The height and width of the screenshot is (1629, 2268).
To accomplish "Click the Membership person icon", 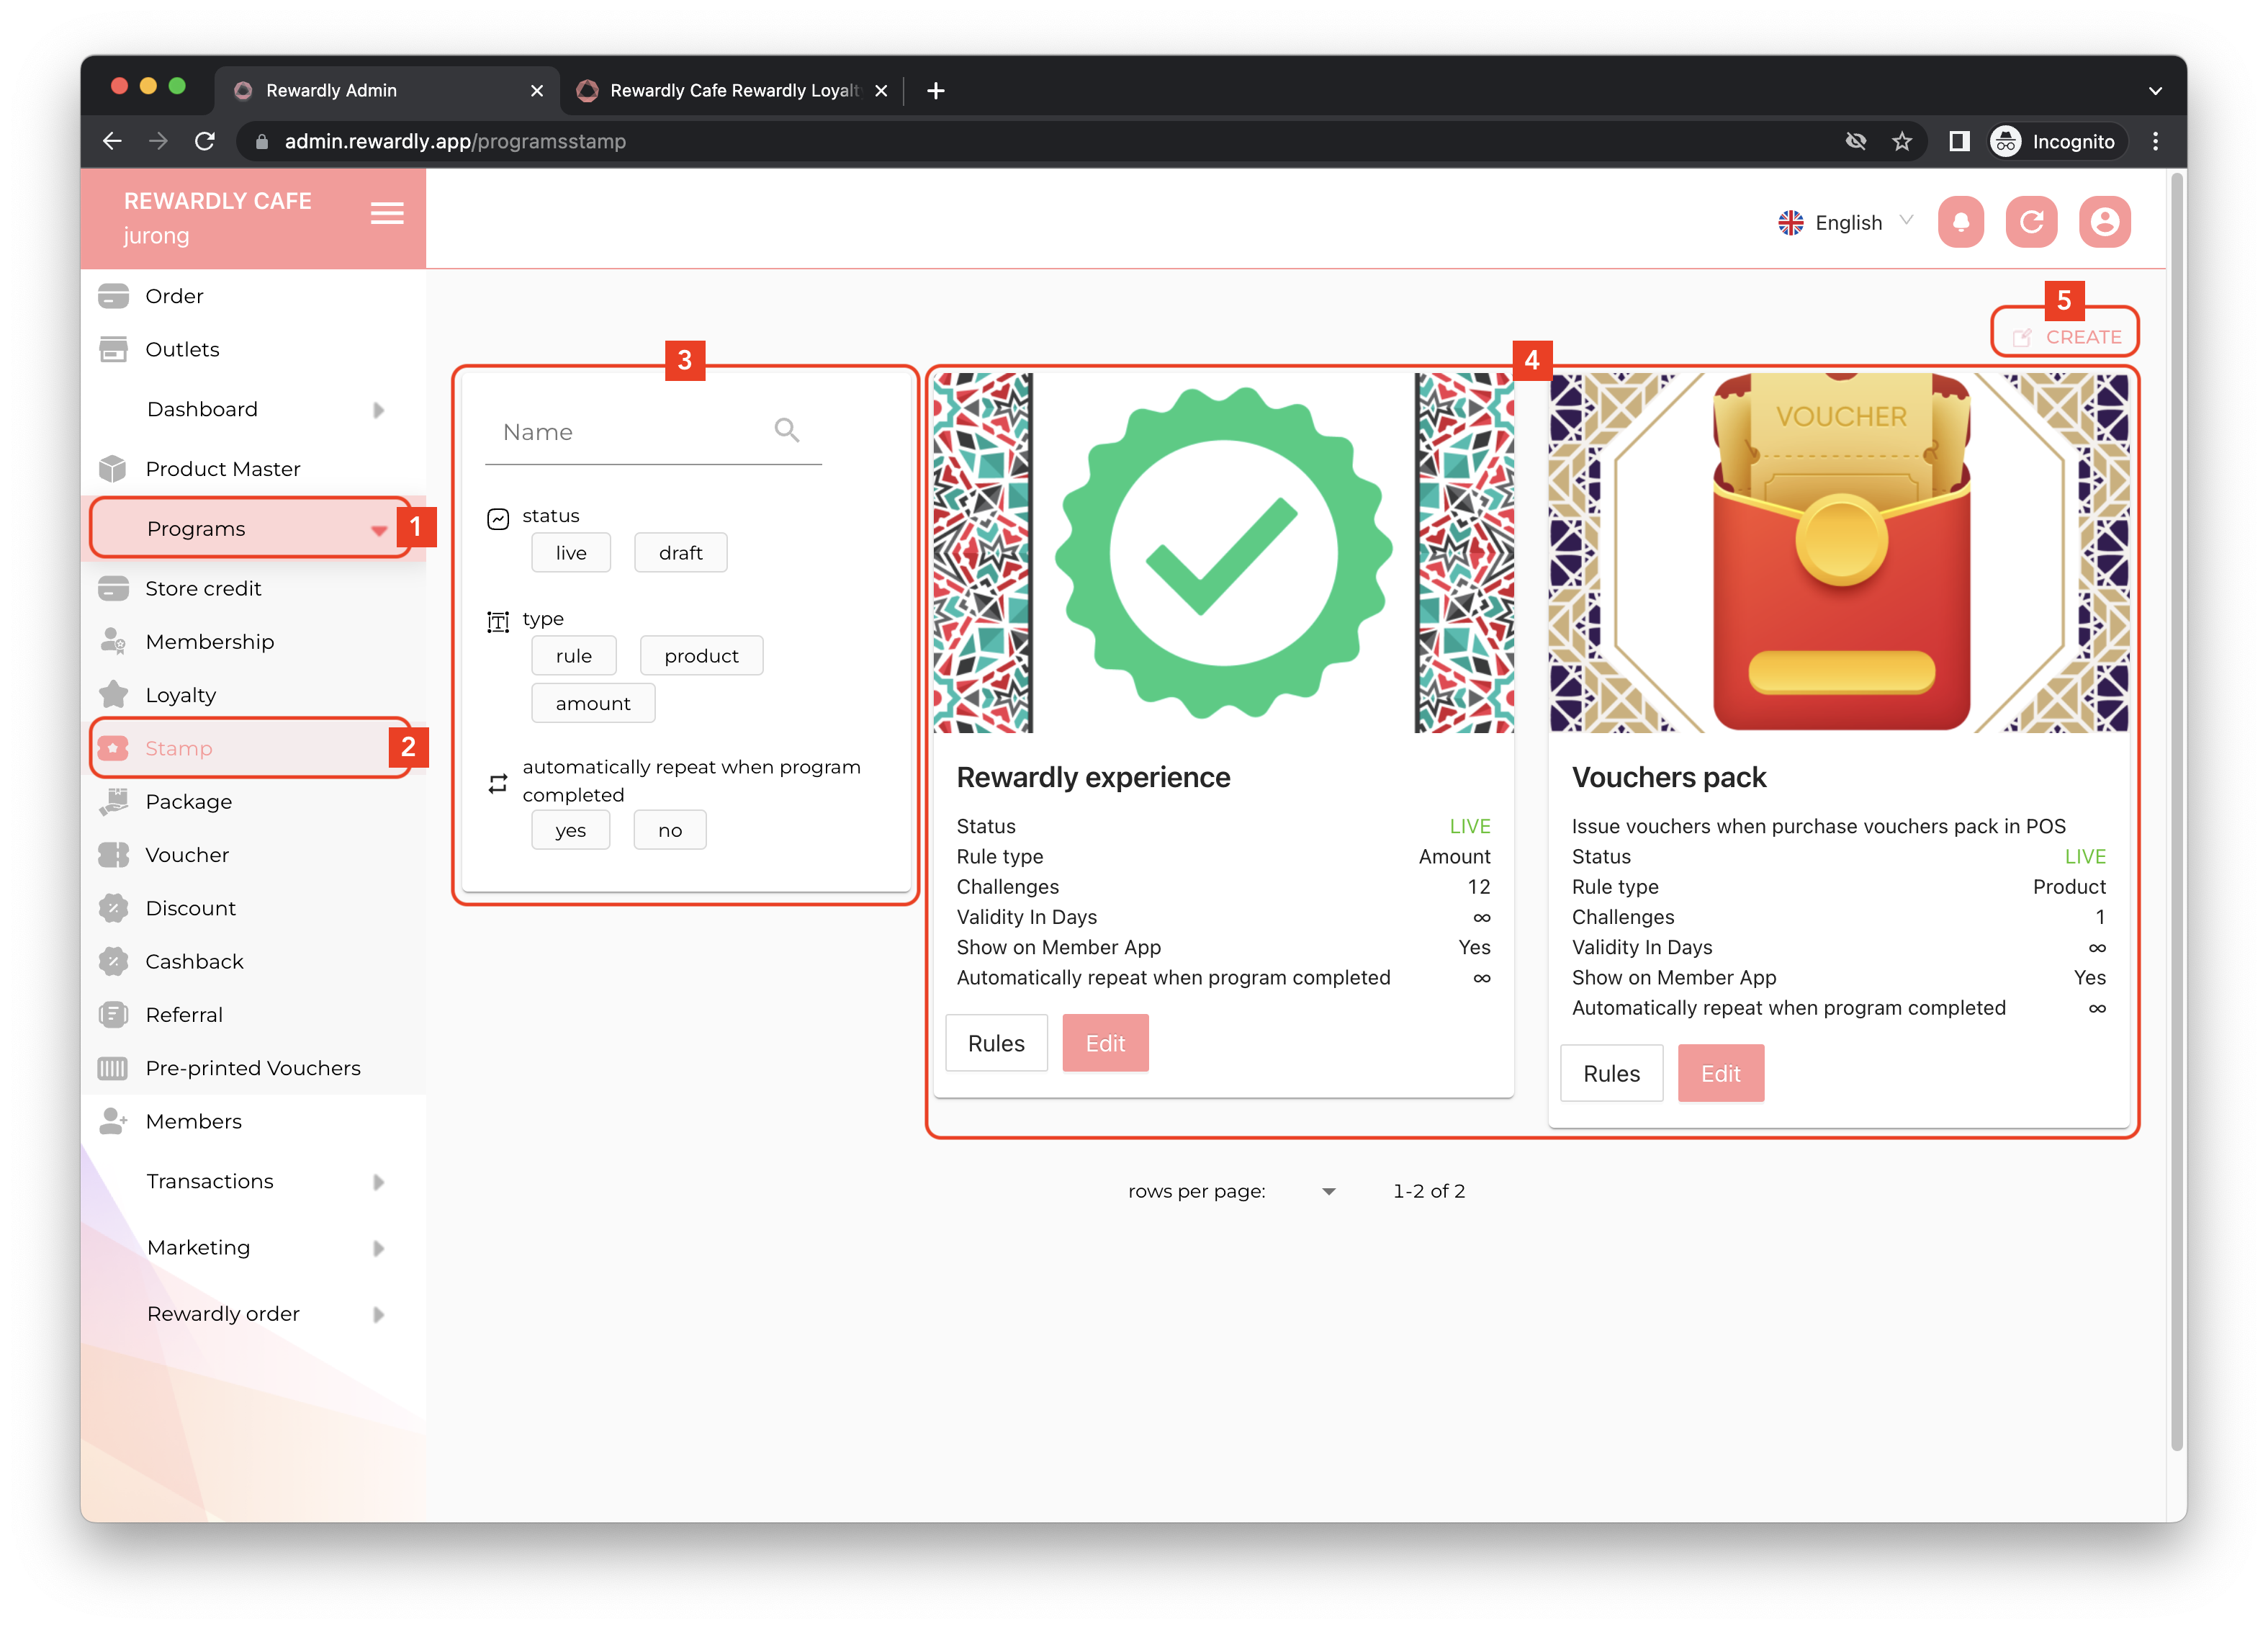I will 113,641.
